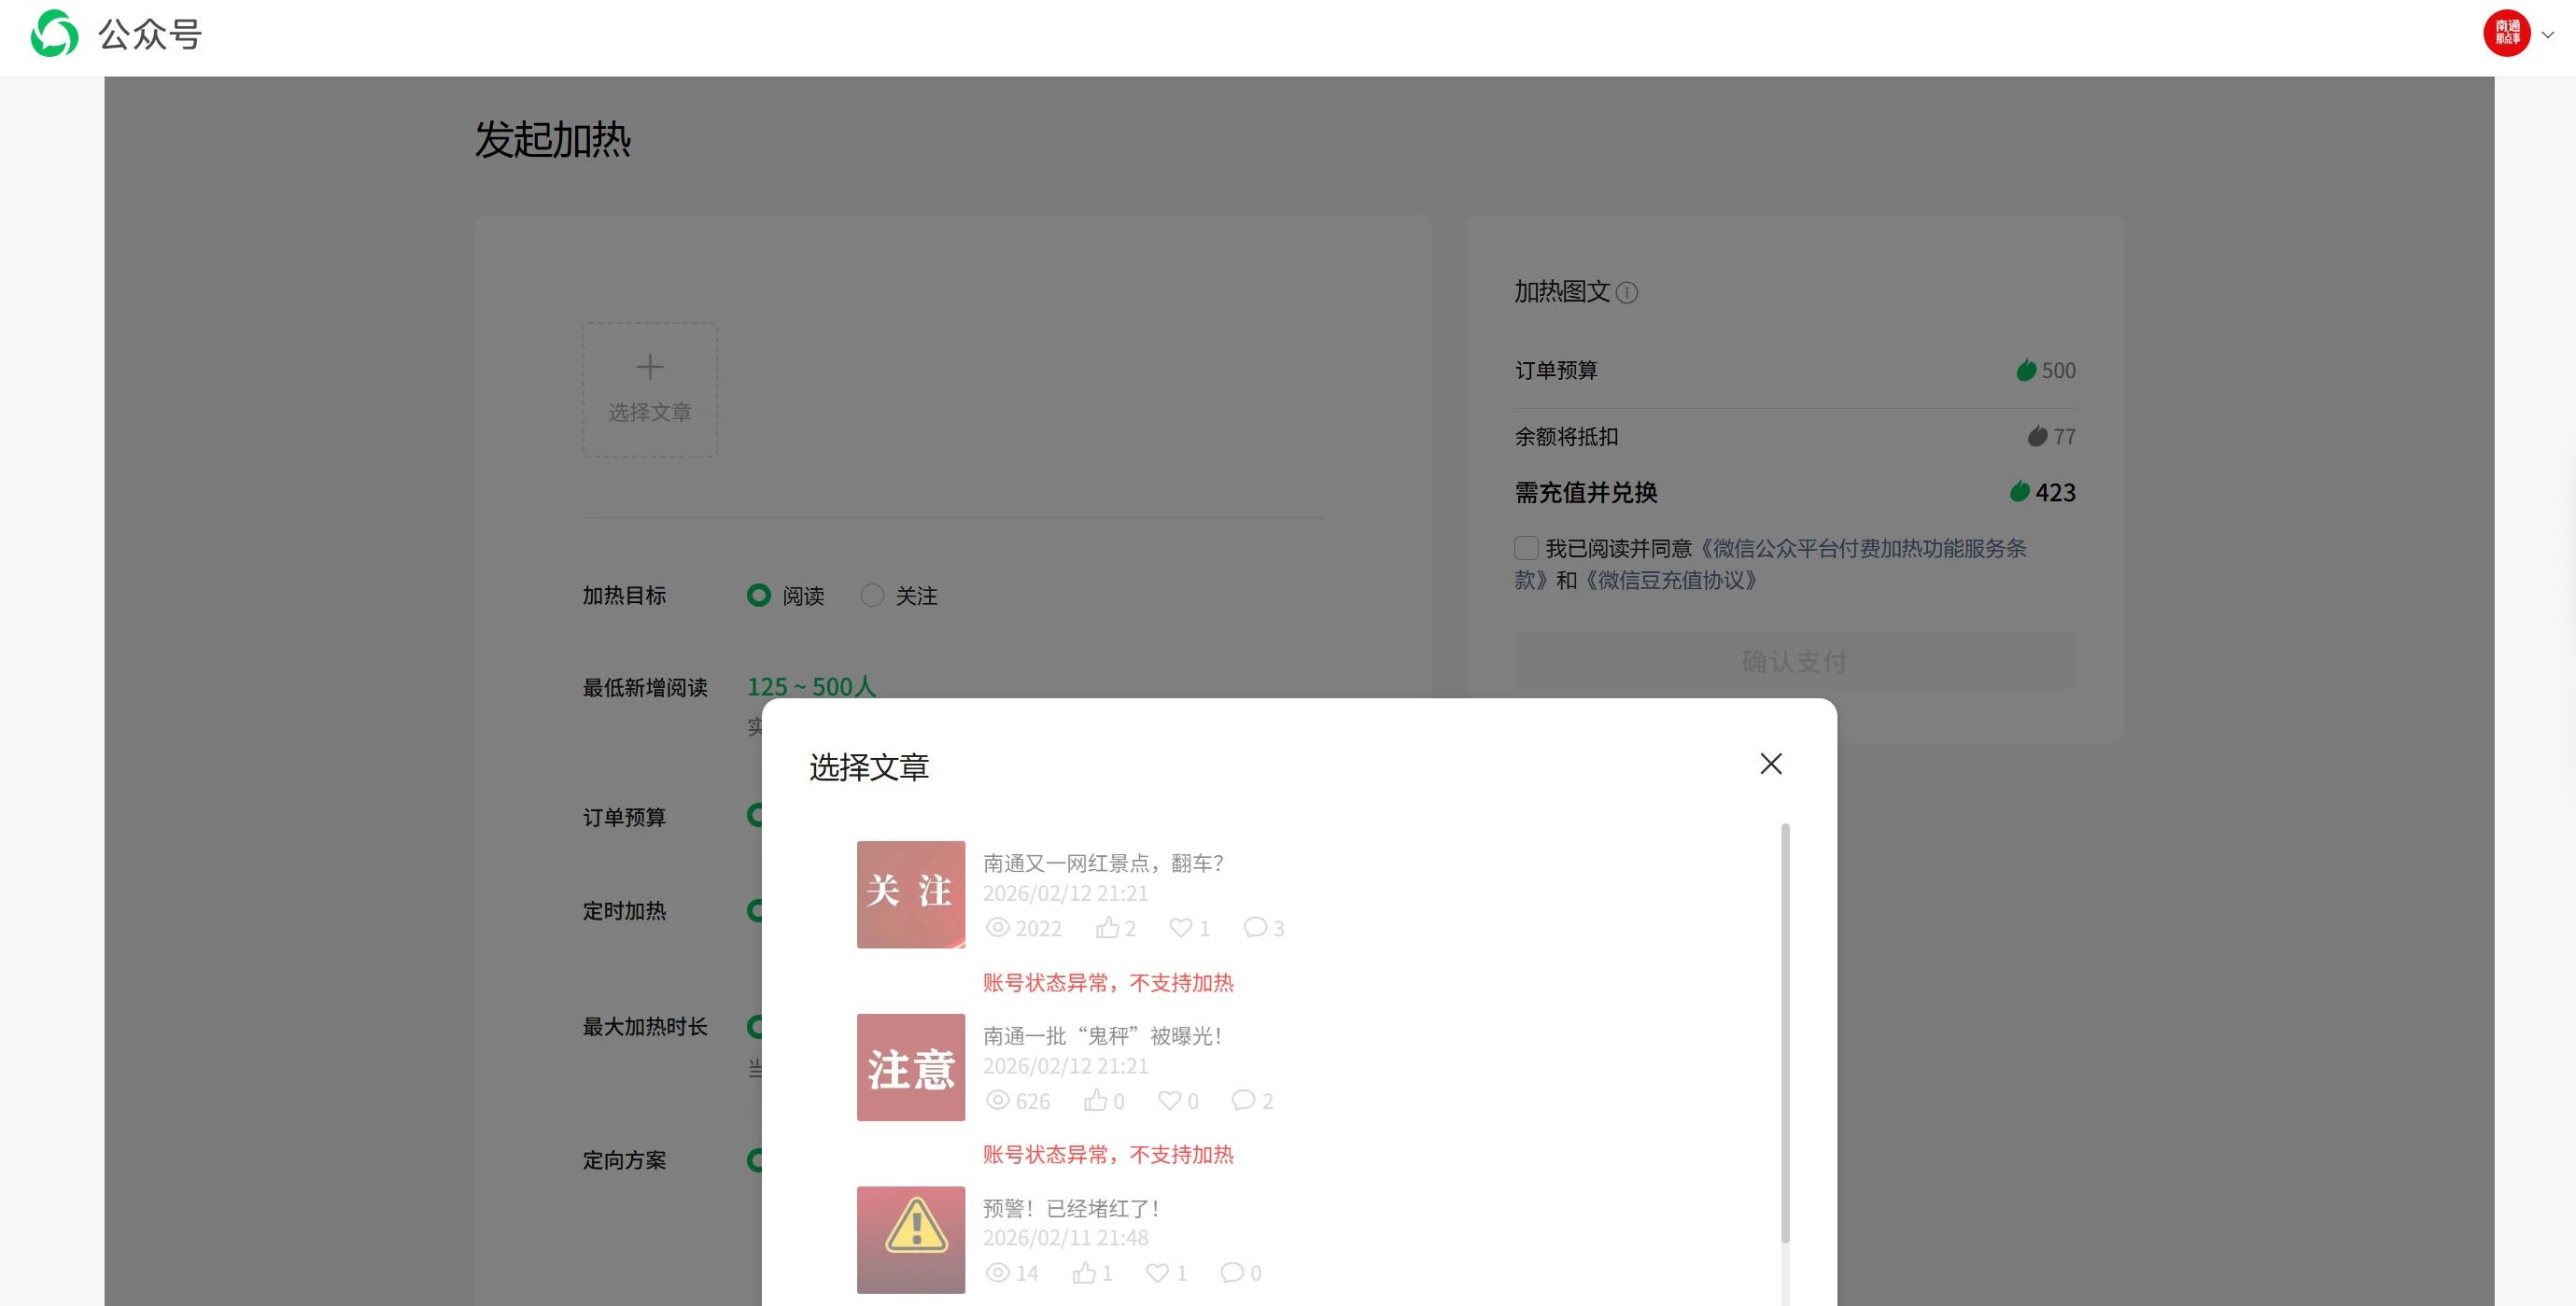2576x1306 pixels.
Task: Click the comment icon showing 3
Action: pyautogui.click(x=1254, y=928)
